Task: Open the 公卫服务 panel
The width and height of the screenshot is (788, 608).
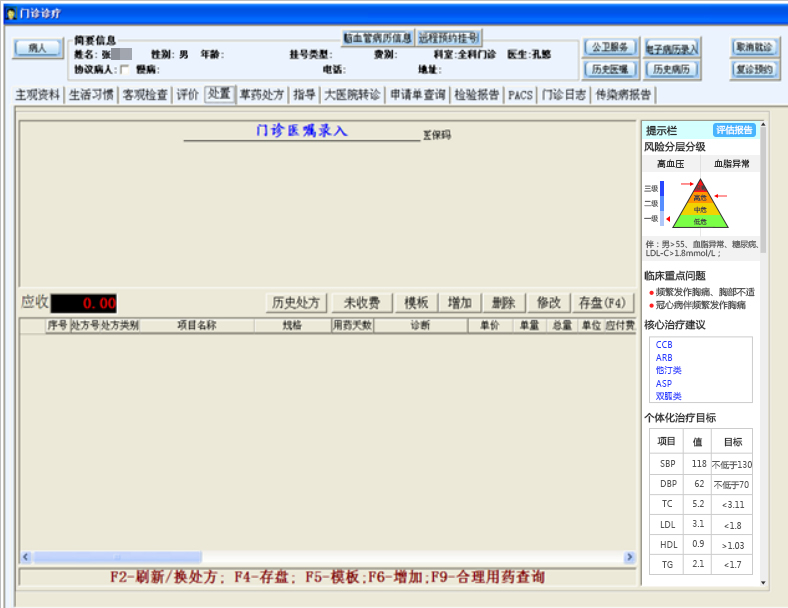Action: coord(611,47)
